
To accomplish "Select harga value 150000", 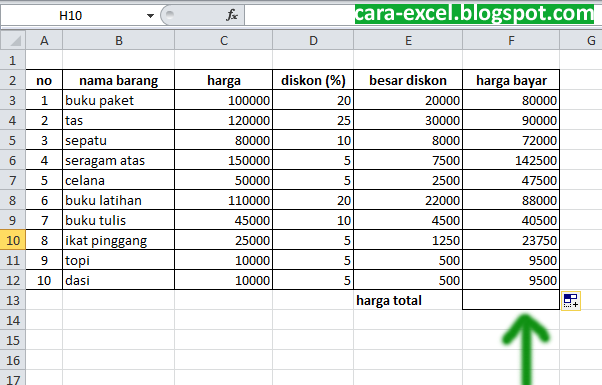I will 223,160.
